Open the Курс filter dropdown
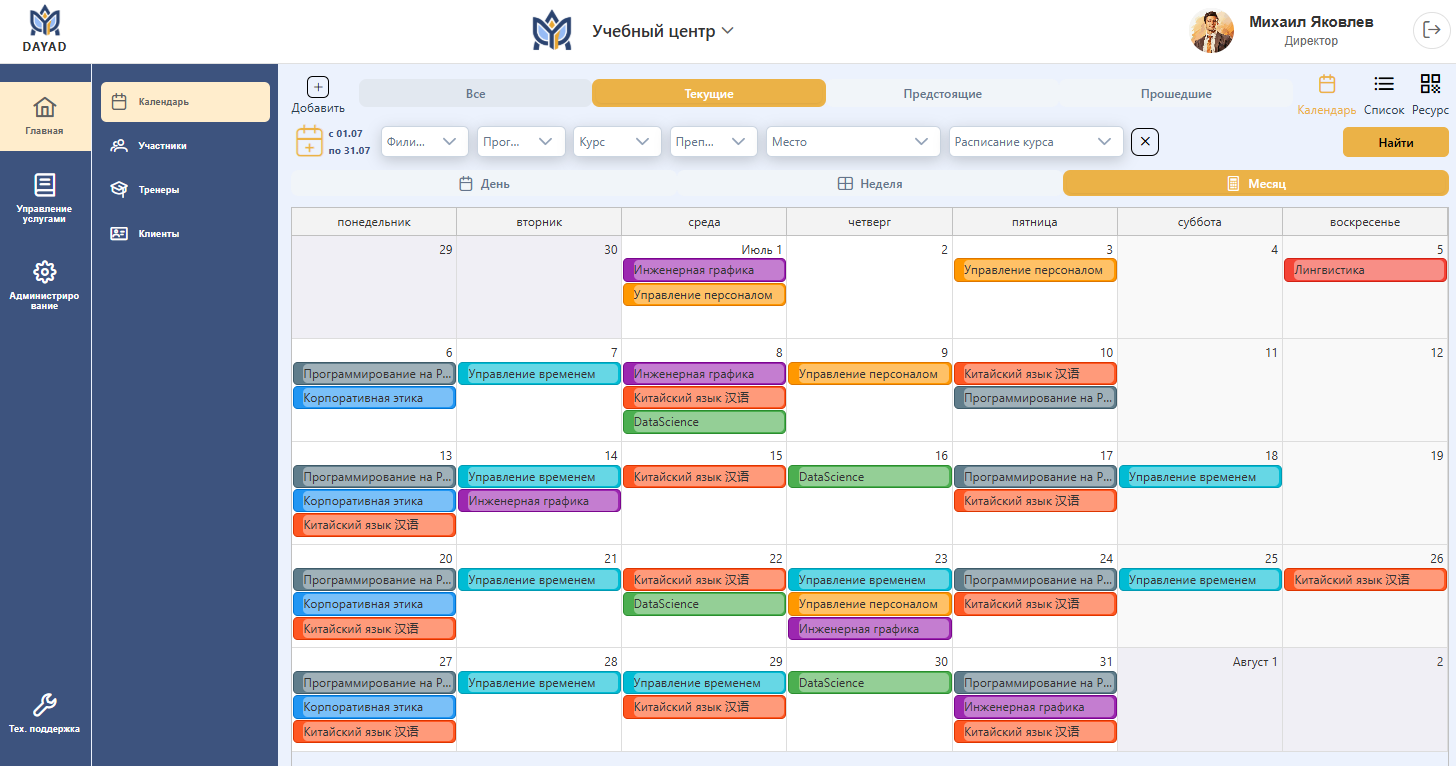The width and height of the screenshot is (1456, 766). coord(617,142)
